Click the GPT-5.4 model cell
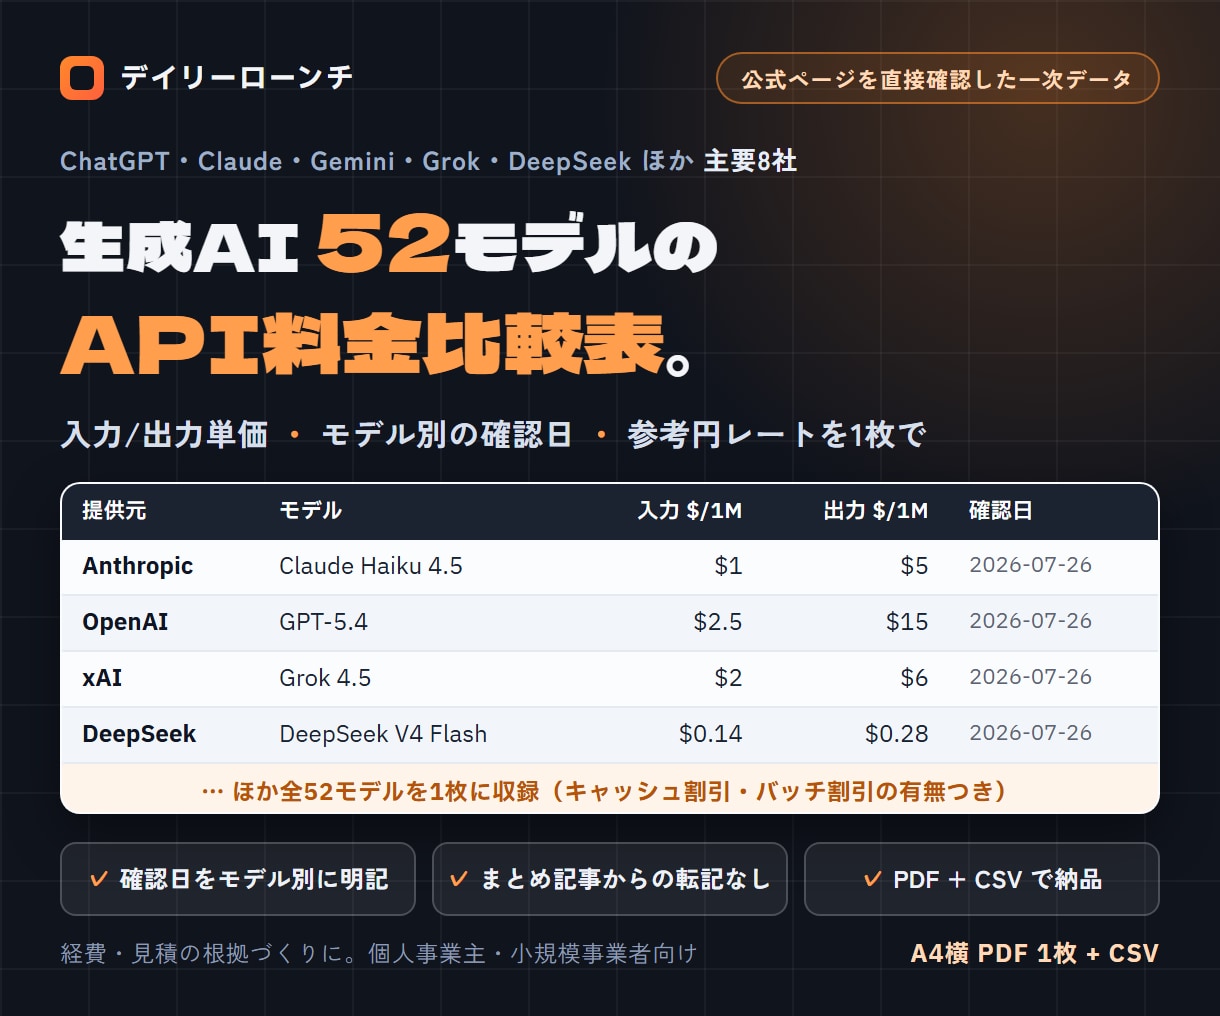The image size is (1220, 1016). coord(323,622)
